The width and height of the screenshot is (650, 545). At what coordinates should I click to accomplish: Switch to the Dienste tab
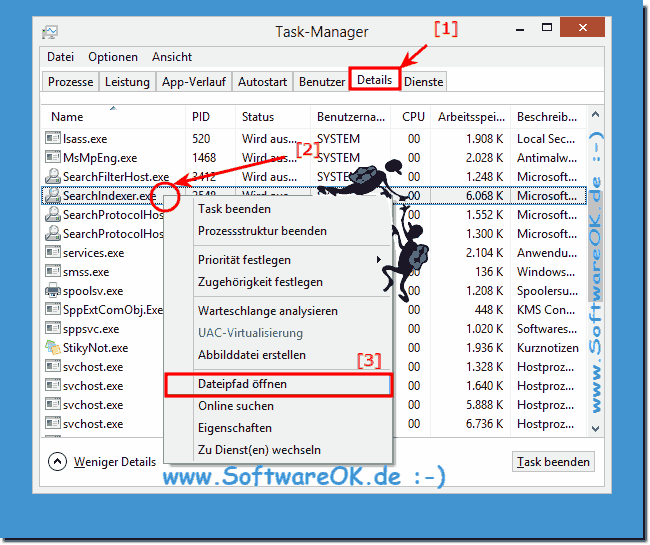pos(423,82)
